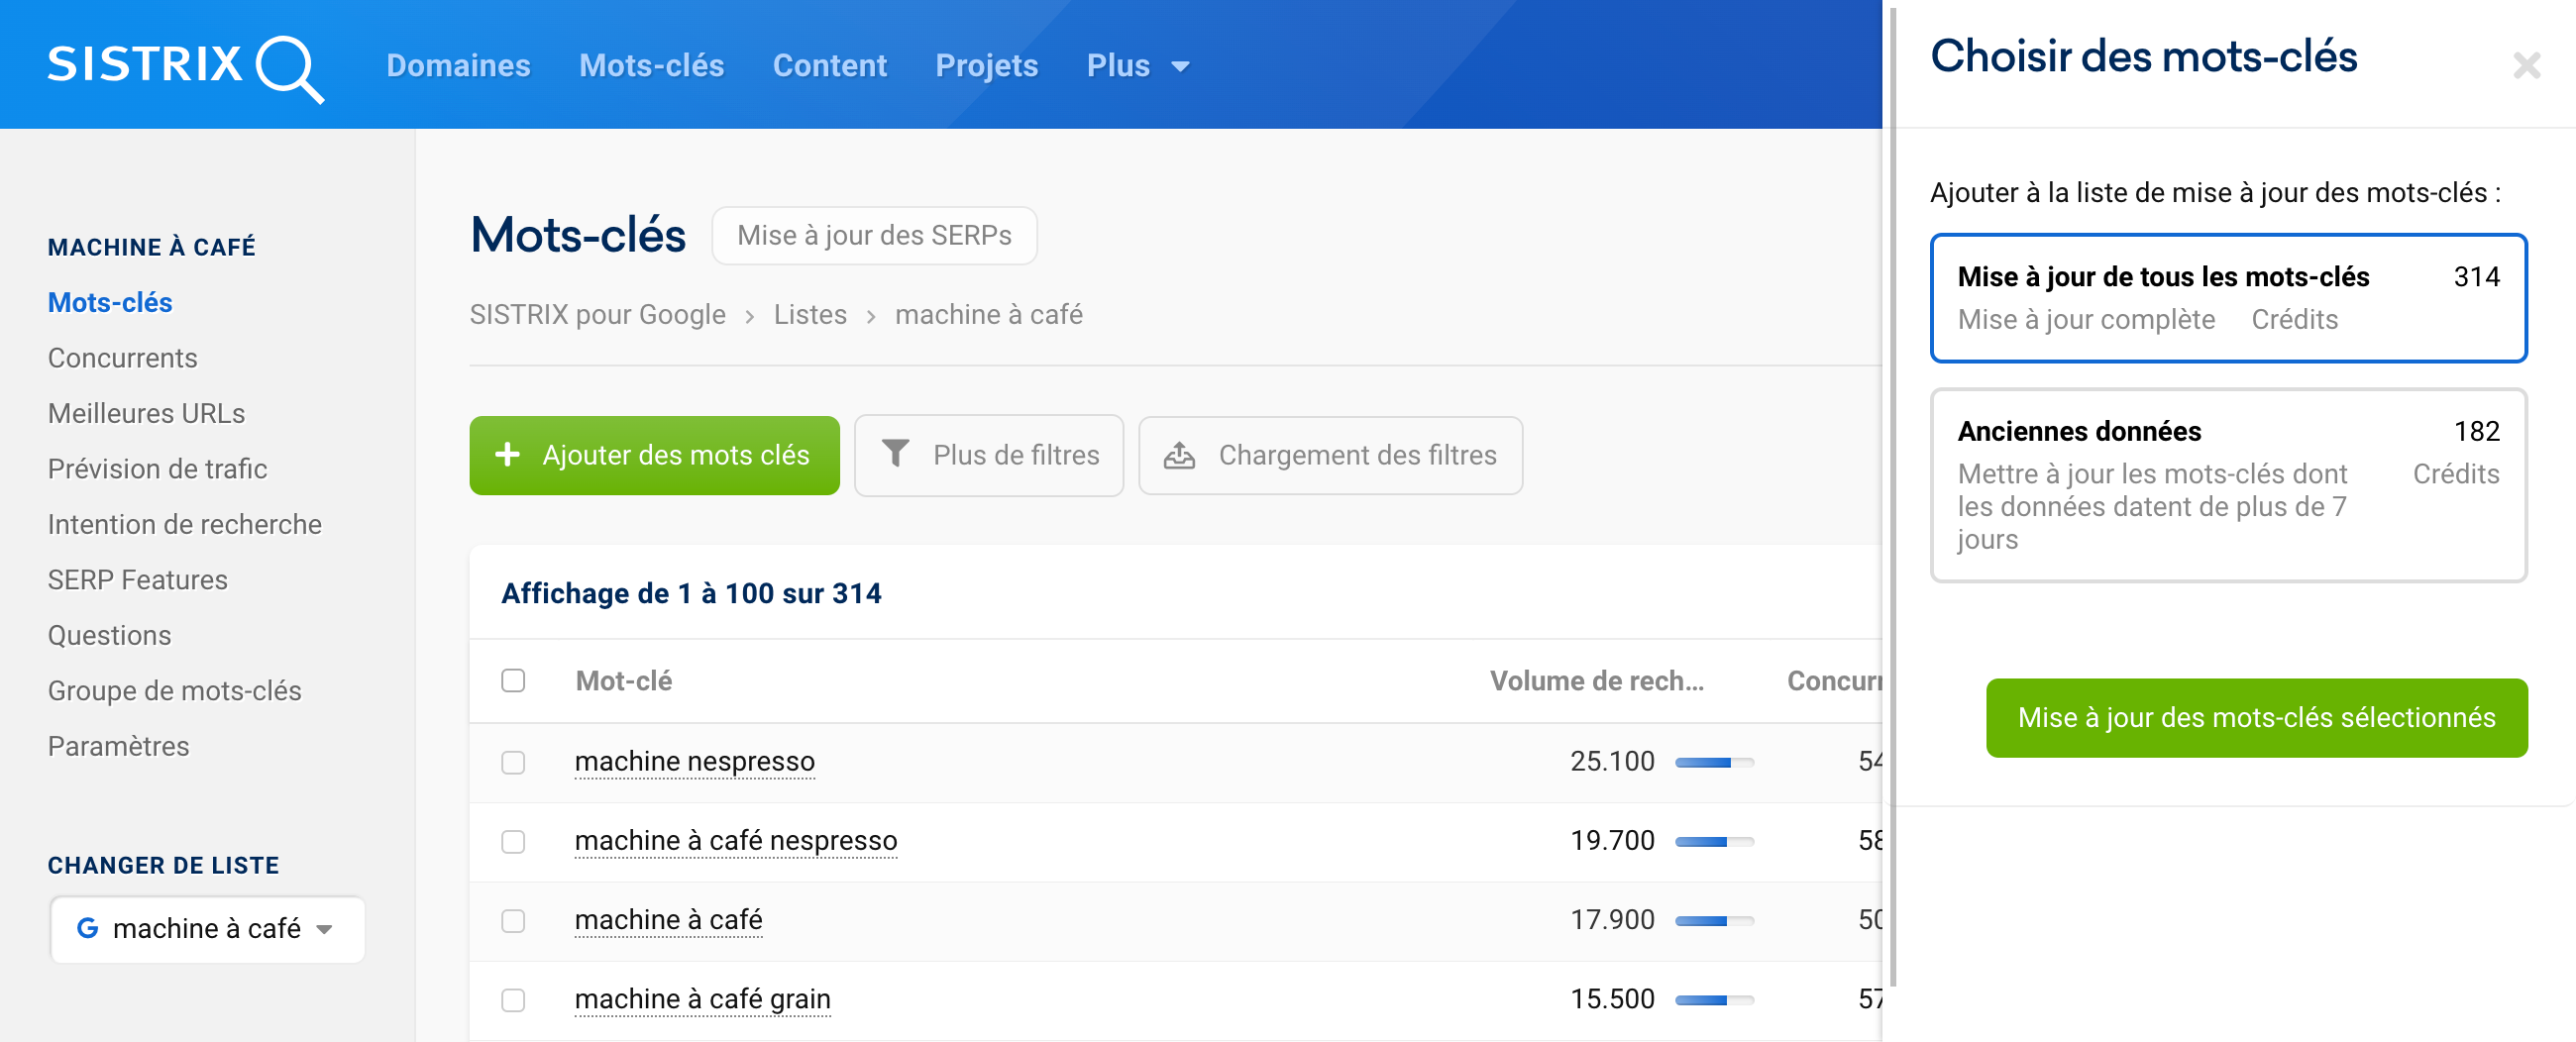Sort by Mot-clé column header
The image size is (2576, 1042).
click(623, 681)
